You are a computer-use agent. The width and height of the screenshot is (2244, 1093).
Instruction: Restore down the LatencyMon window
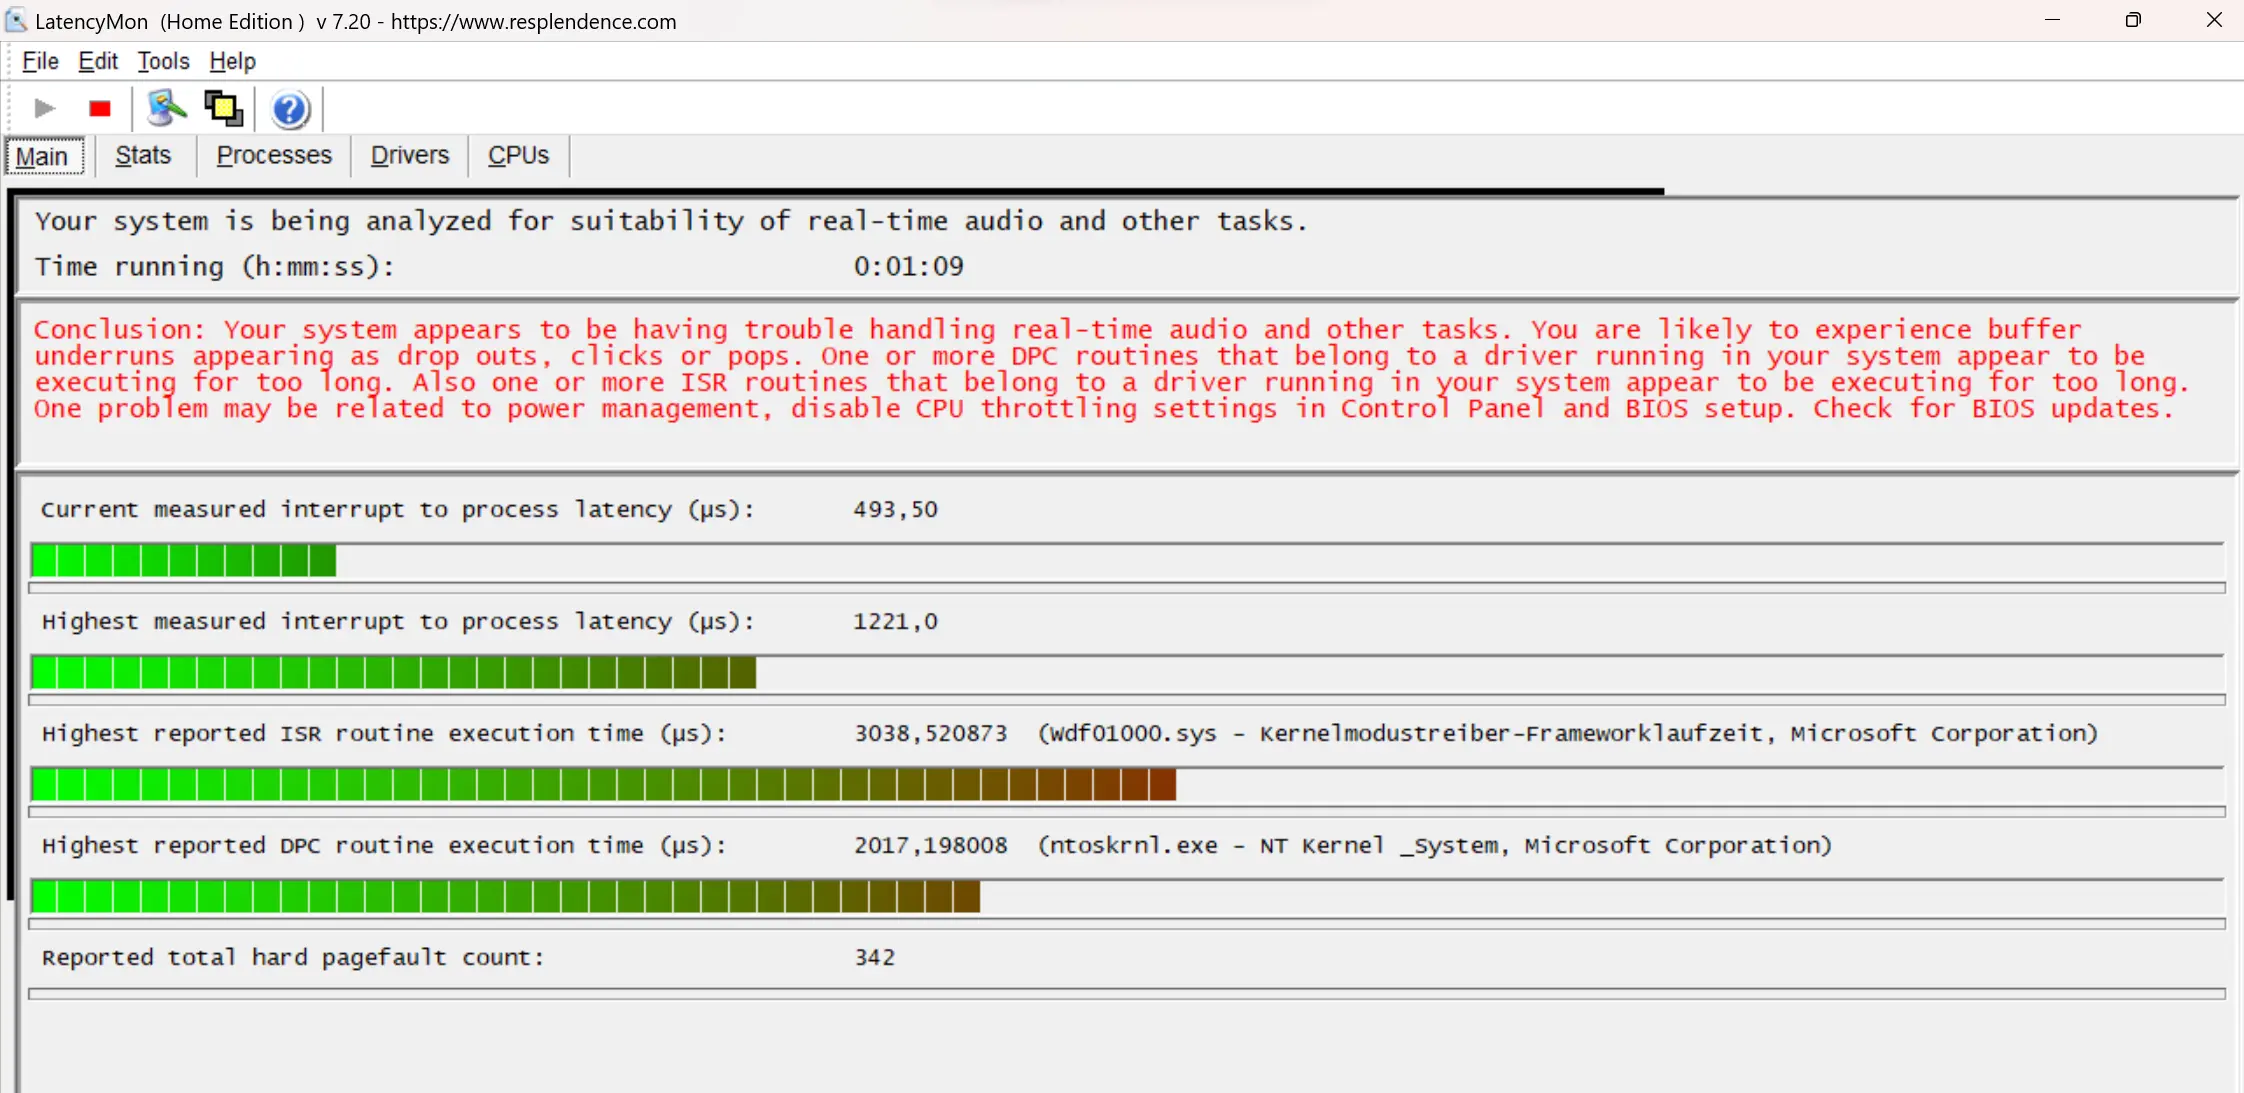click(x=2133, y=20)
